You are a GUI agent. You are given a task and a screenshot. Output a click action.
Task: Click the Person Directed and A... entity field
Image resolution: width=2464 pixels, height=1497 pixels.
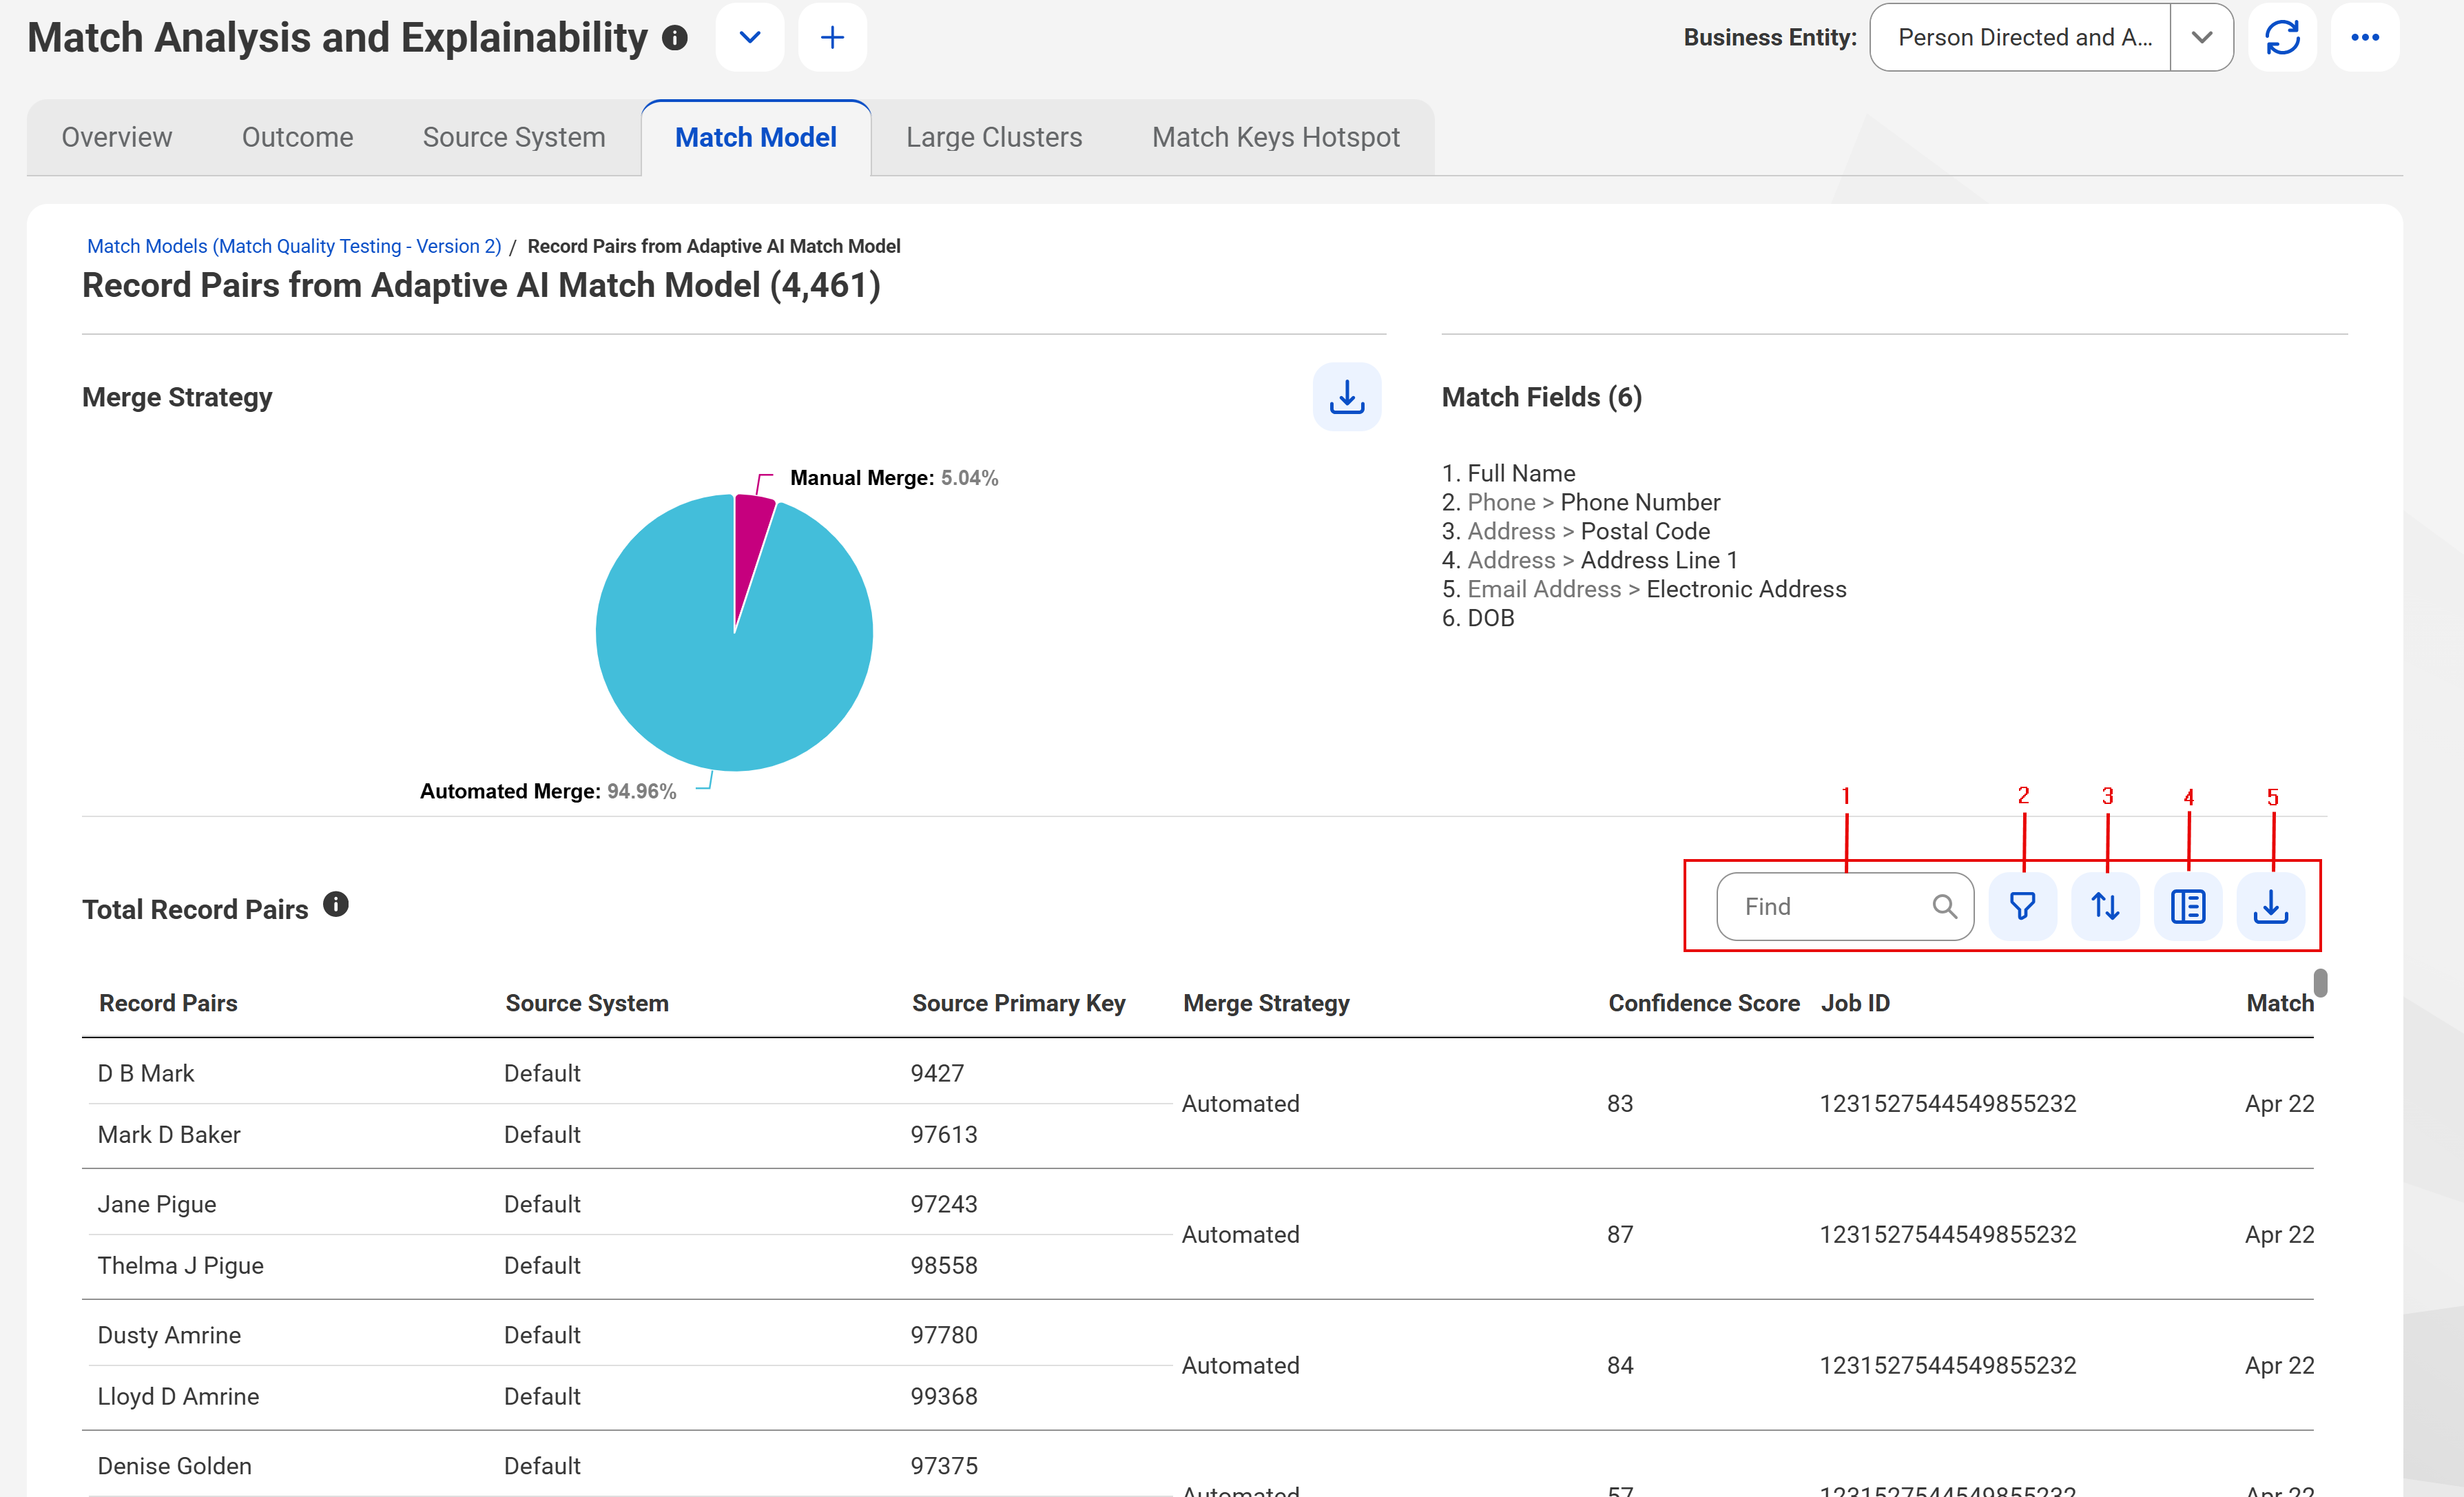pyautogui.click(x=2020, y=38)
